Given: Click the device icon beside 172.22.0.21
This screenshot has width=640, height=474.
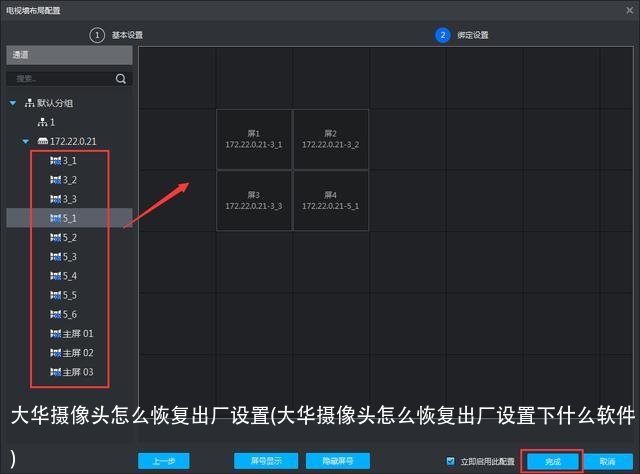Looking at the screenshot, I should coord(42,141).
